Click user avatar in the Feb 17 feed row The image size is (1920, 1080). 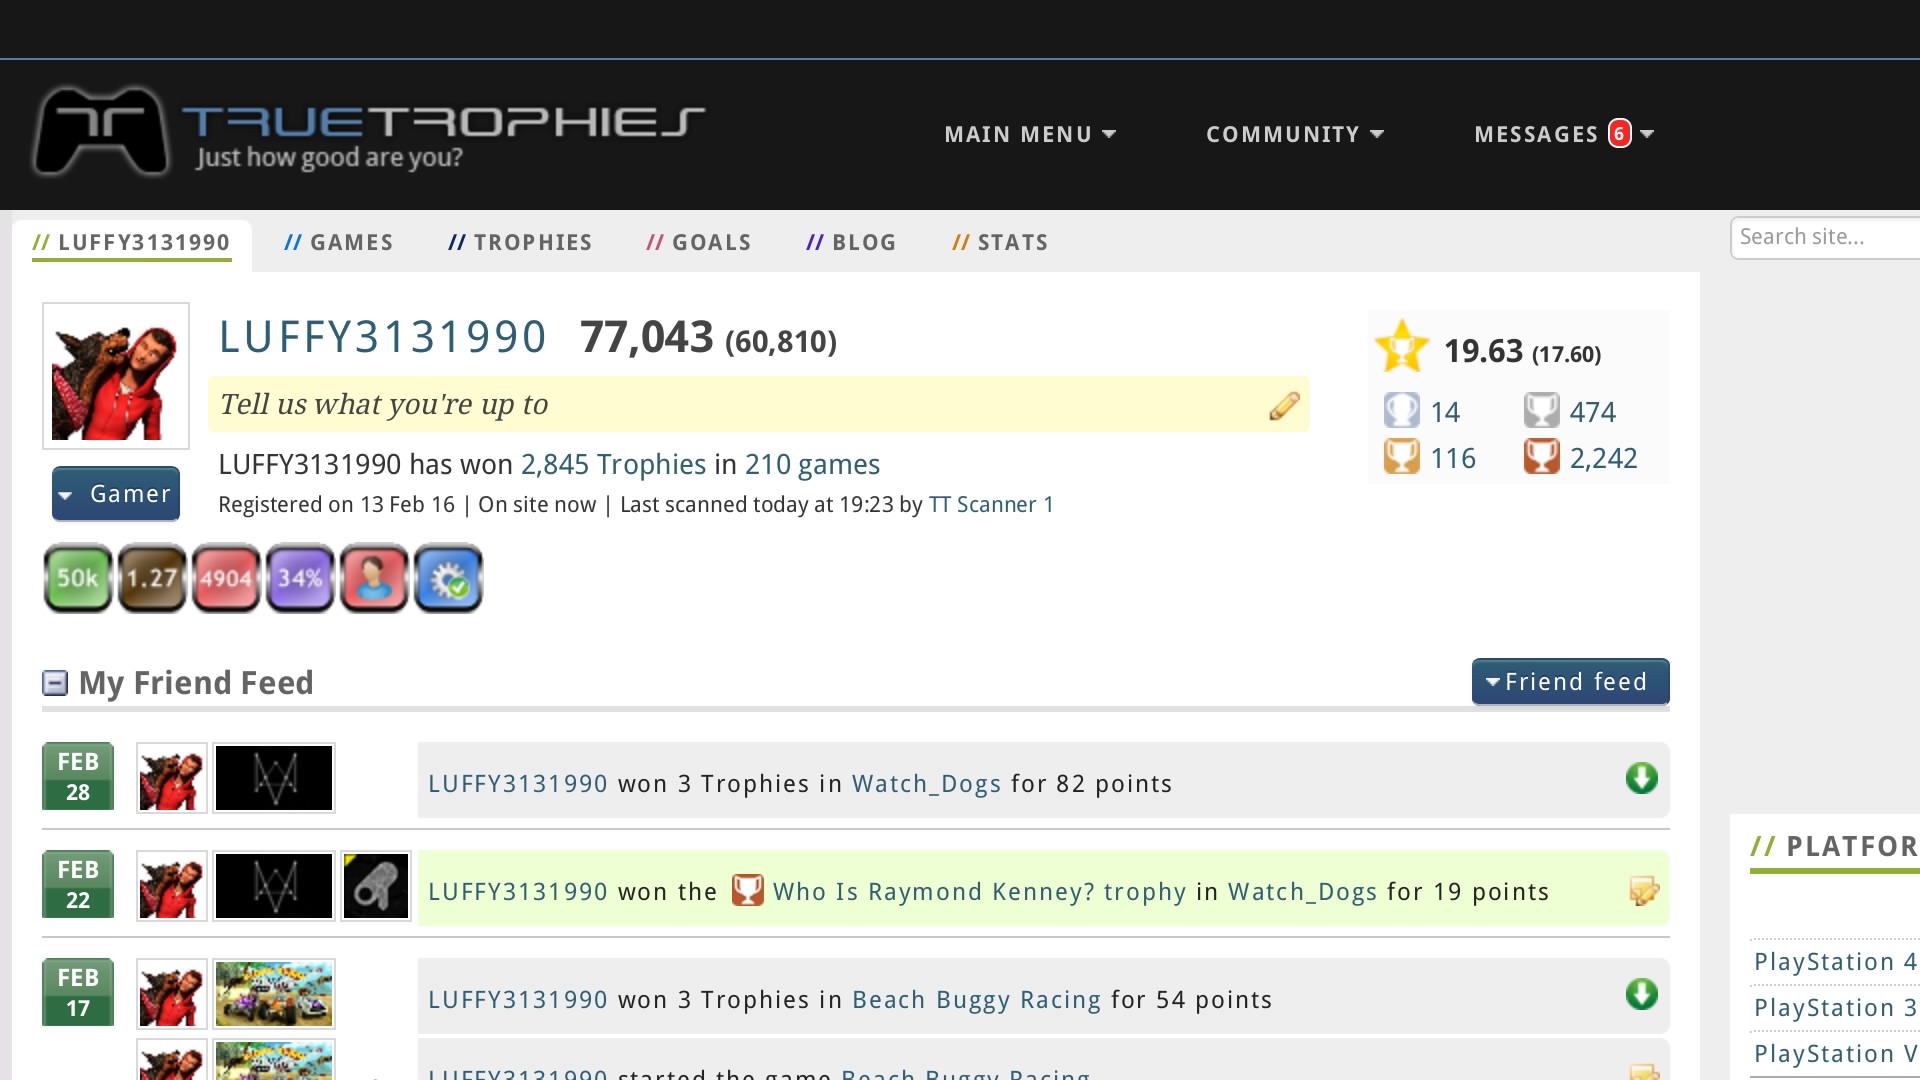(x=172, y=994)
